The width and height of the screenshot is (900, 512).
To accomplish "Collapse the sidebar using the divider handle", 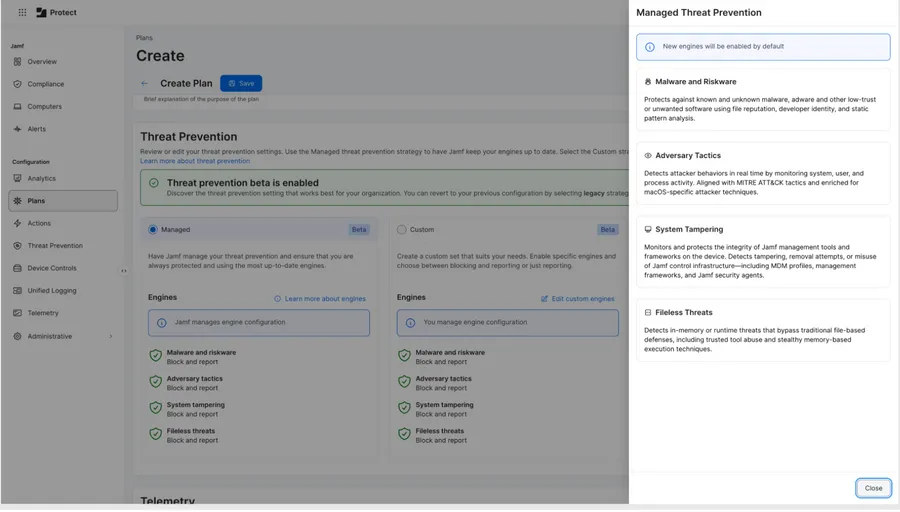I will point(124,271).
